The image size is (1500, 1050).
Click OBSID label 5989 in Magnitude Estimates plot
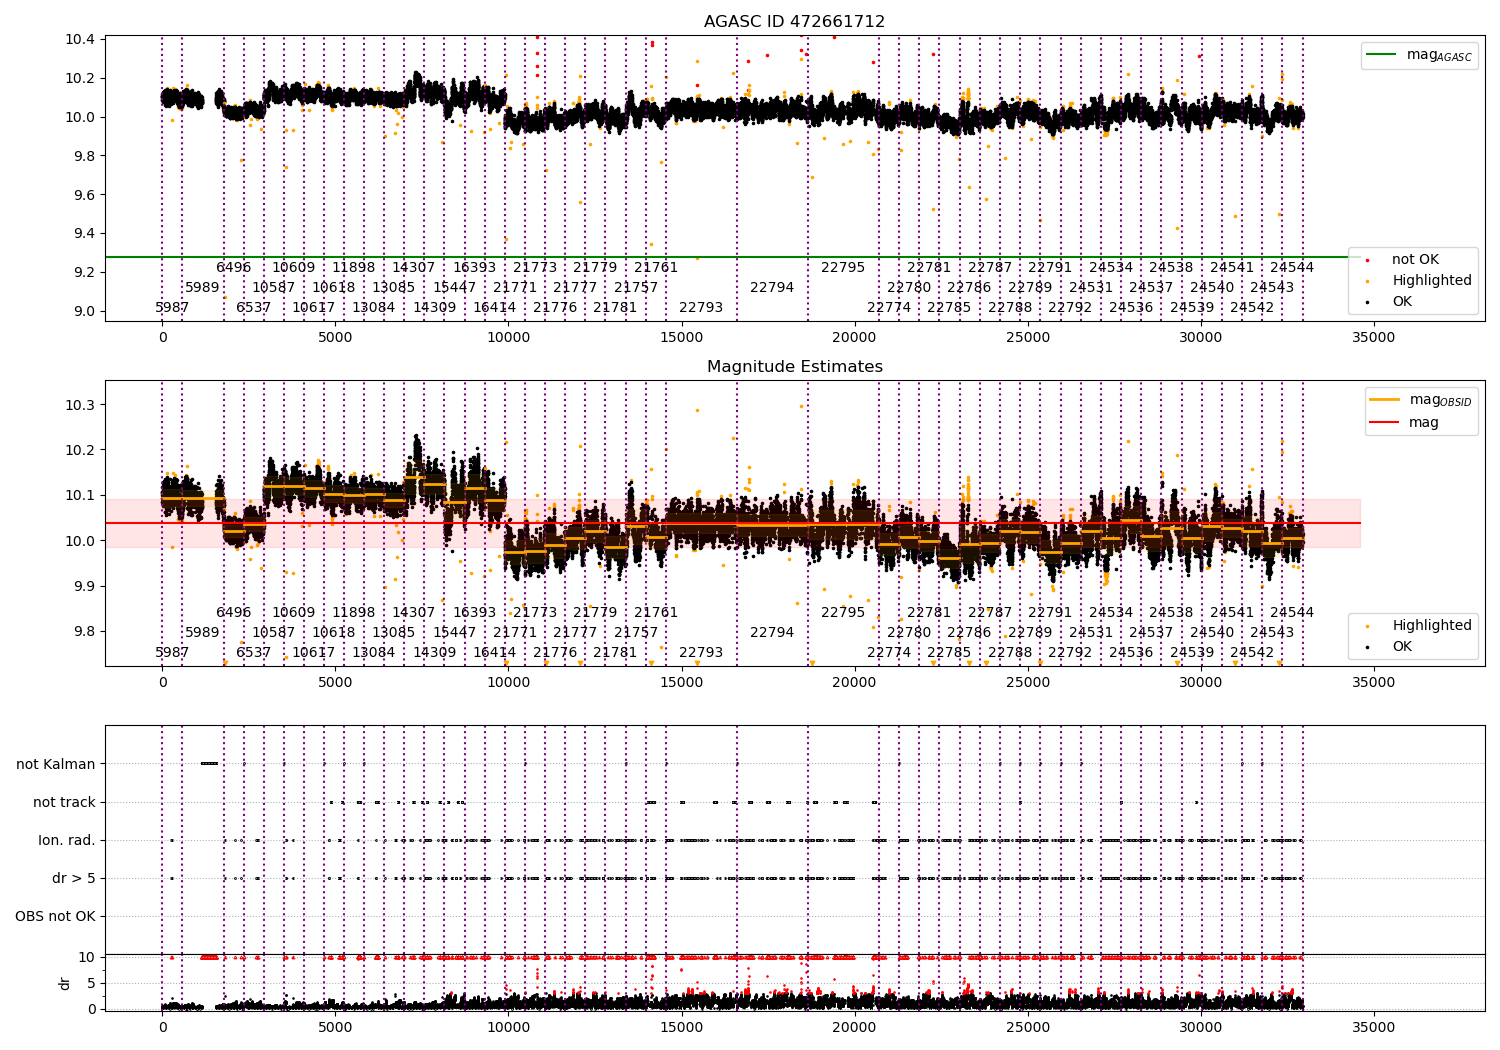click(202, 632)
